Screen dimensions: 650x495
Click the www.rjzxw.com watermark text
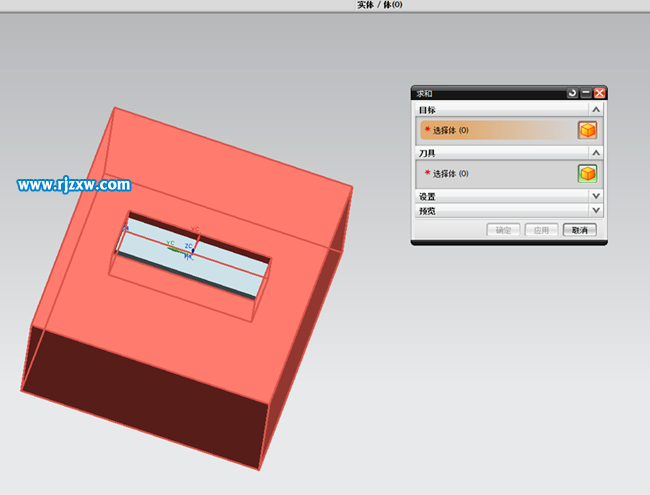pyautogui.click(x=74, y=185)
